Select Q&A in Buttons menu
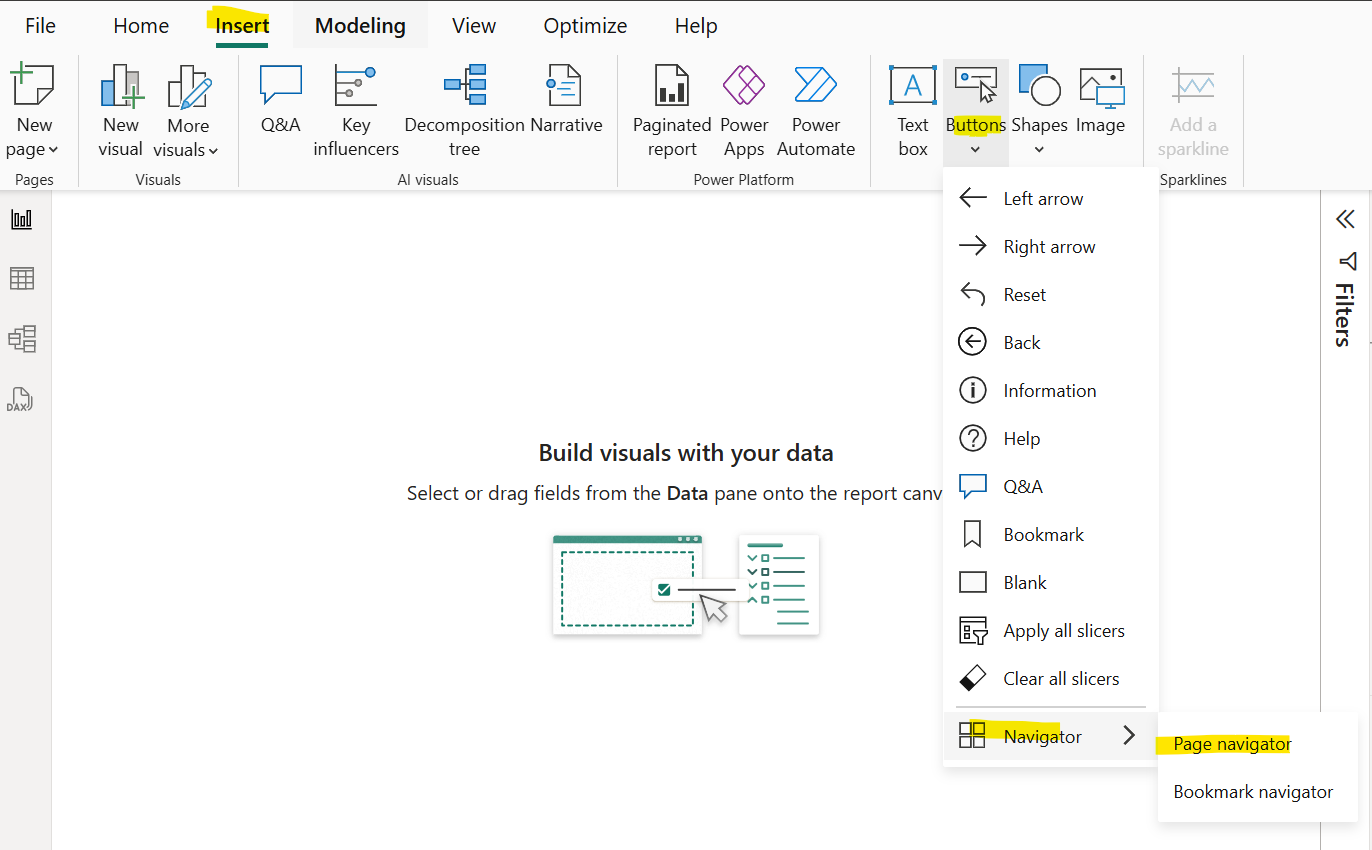 click(x=1050, y=486)
